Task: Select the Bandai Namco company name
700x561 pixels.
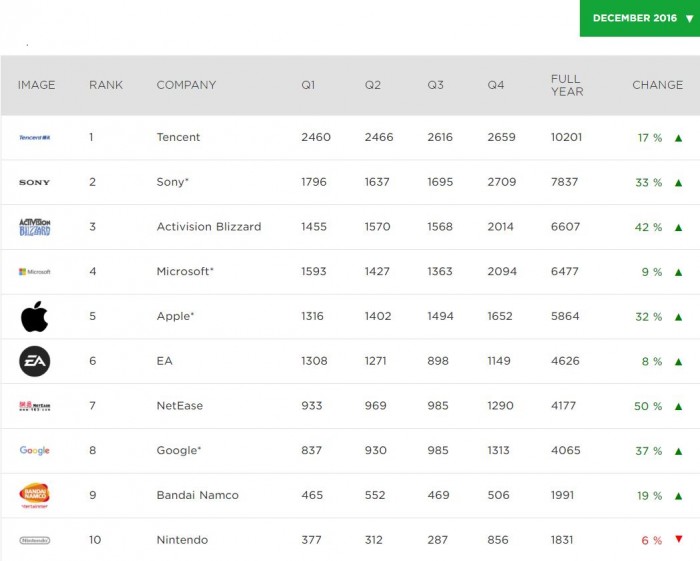Action: (198, 495)
